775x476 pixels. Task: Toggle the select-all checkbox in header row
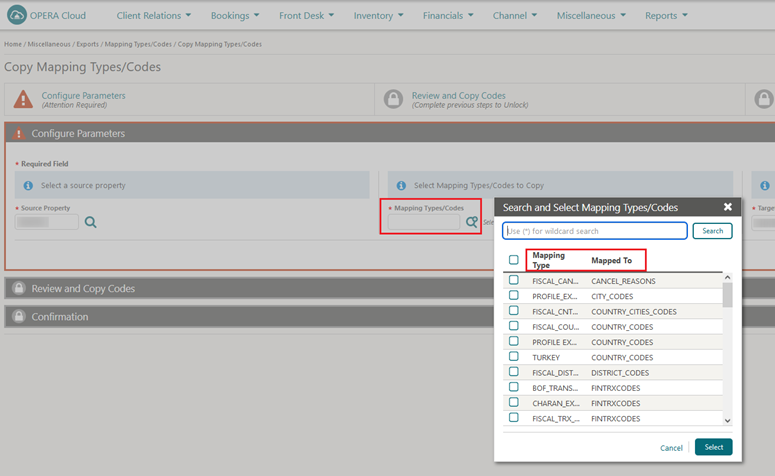pos(514,260)
